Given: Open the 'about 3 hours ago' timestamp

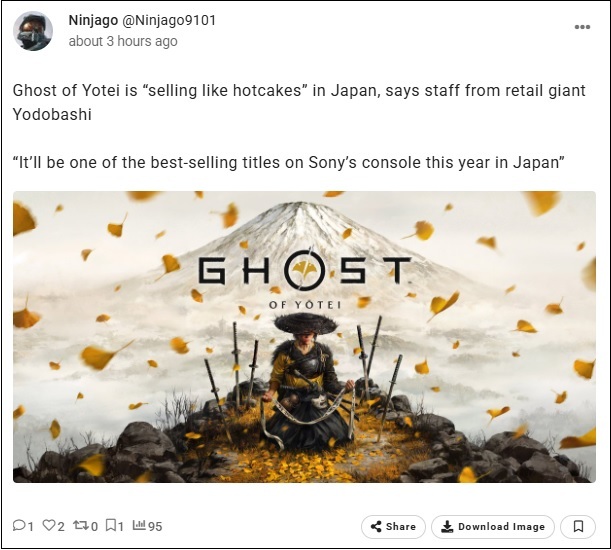Looking at the screenshot, I should 123,41.
